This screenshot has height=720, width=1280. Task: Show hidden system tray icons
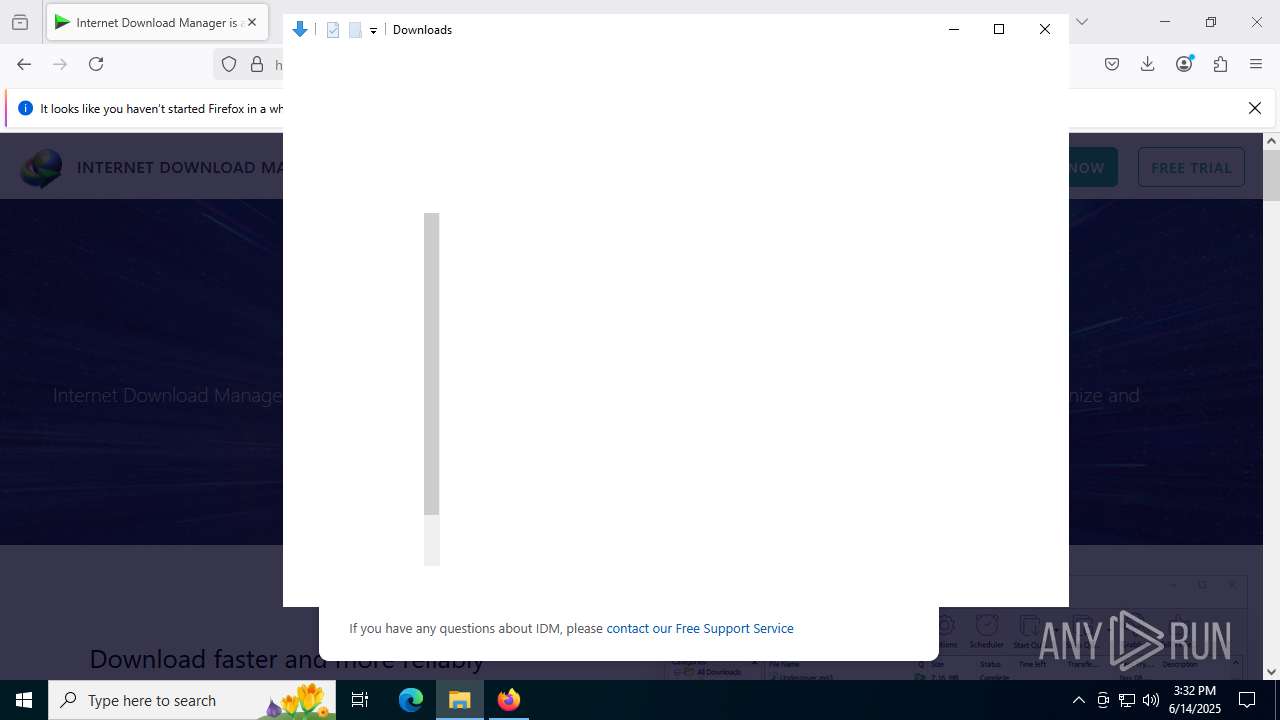pyautogui.click(x=1078, y=700)
